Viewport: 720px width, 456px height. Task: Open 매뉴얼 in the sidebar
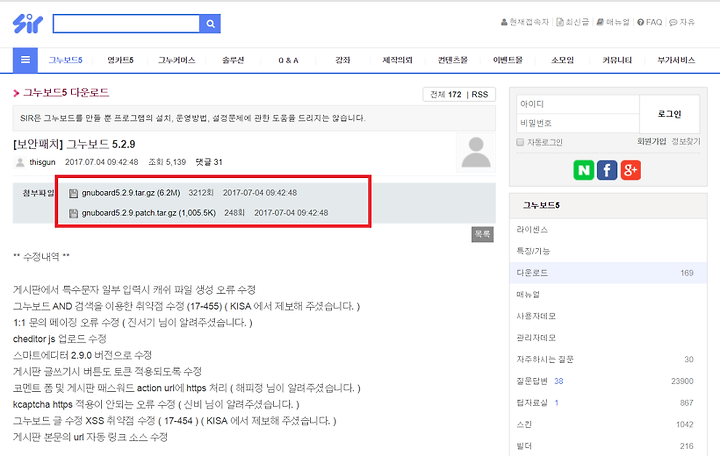click(528, 294)
